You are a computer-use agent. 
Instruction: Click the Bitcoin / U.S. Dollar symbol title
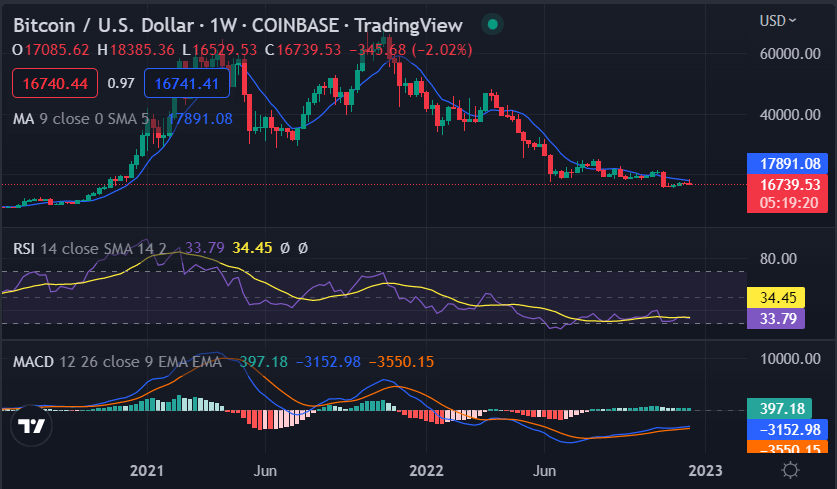[x=104, y=25]
